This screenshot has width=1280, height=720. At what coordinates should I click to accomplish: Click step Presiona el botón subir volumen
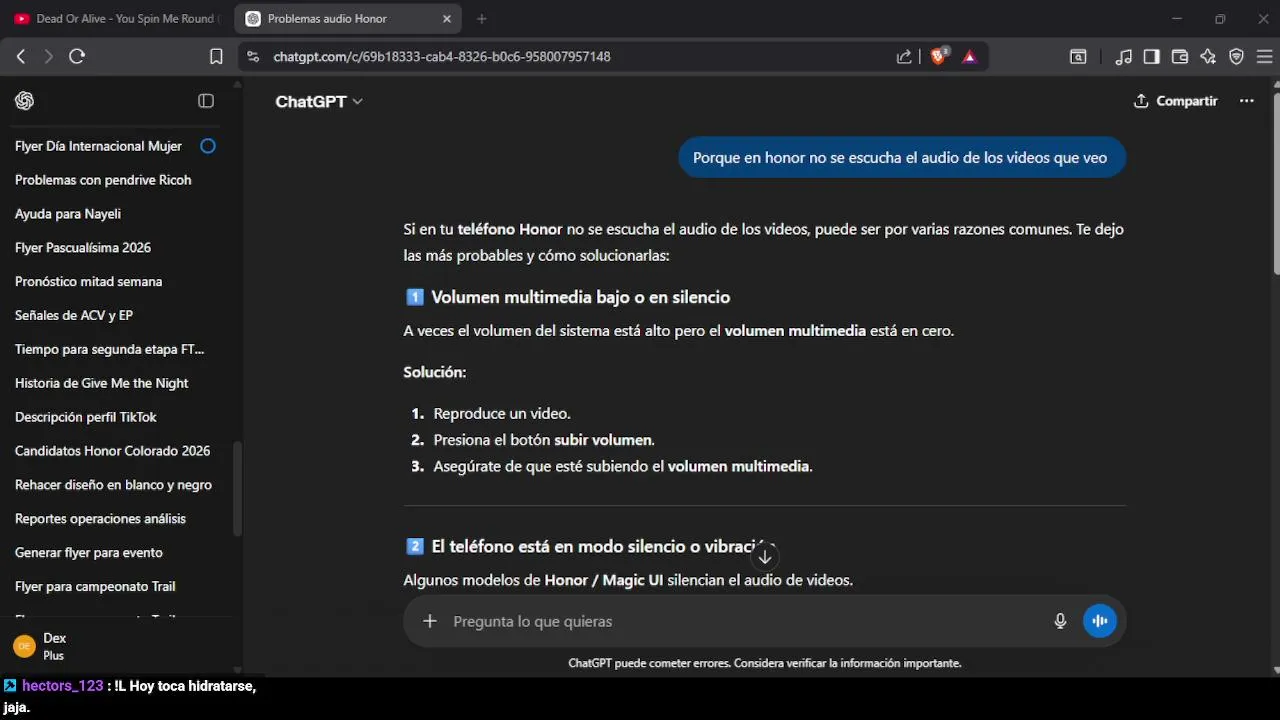coord(544,440)
